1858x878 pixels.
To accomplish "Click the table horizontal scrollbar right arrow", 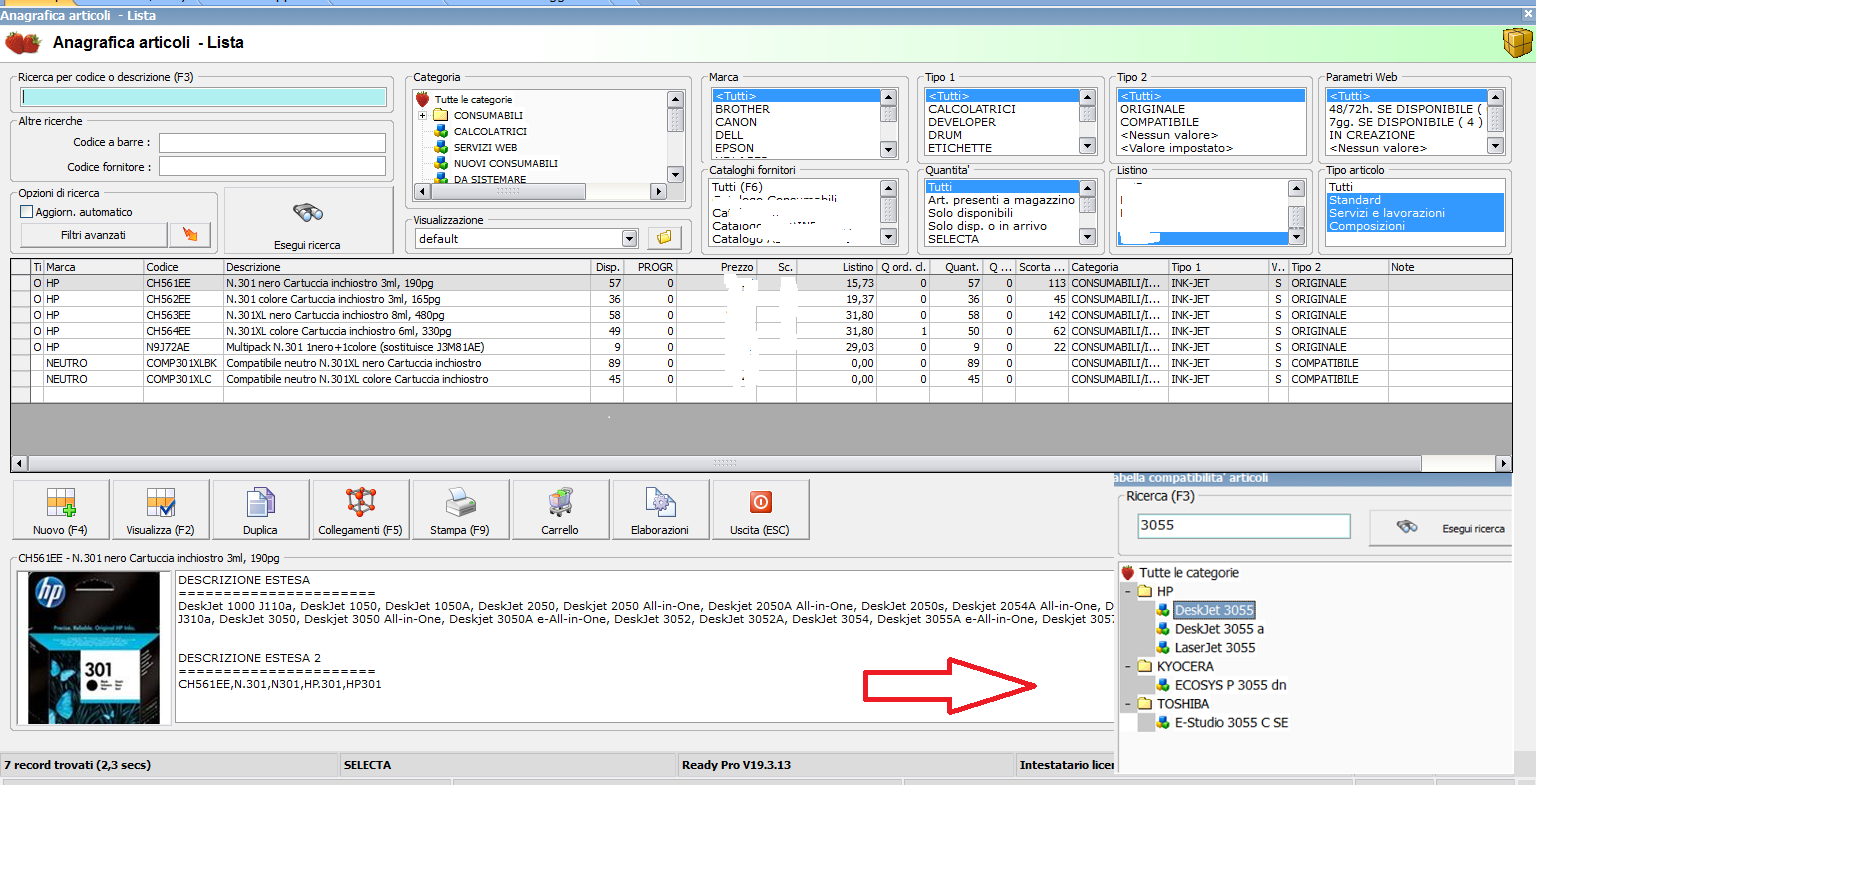I will [1503, 463].
